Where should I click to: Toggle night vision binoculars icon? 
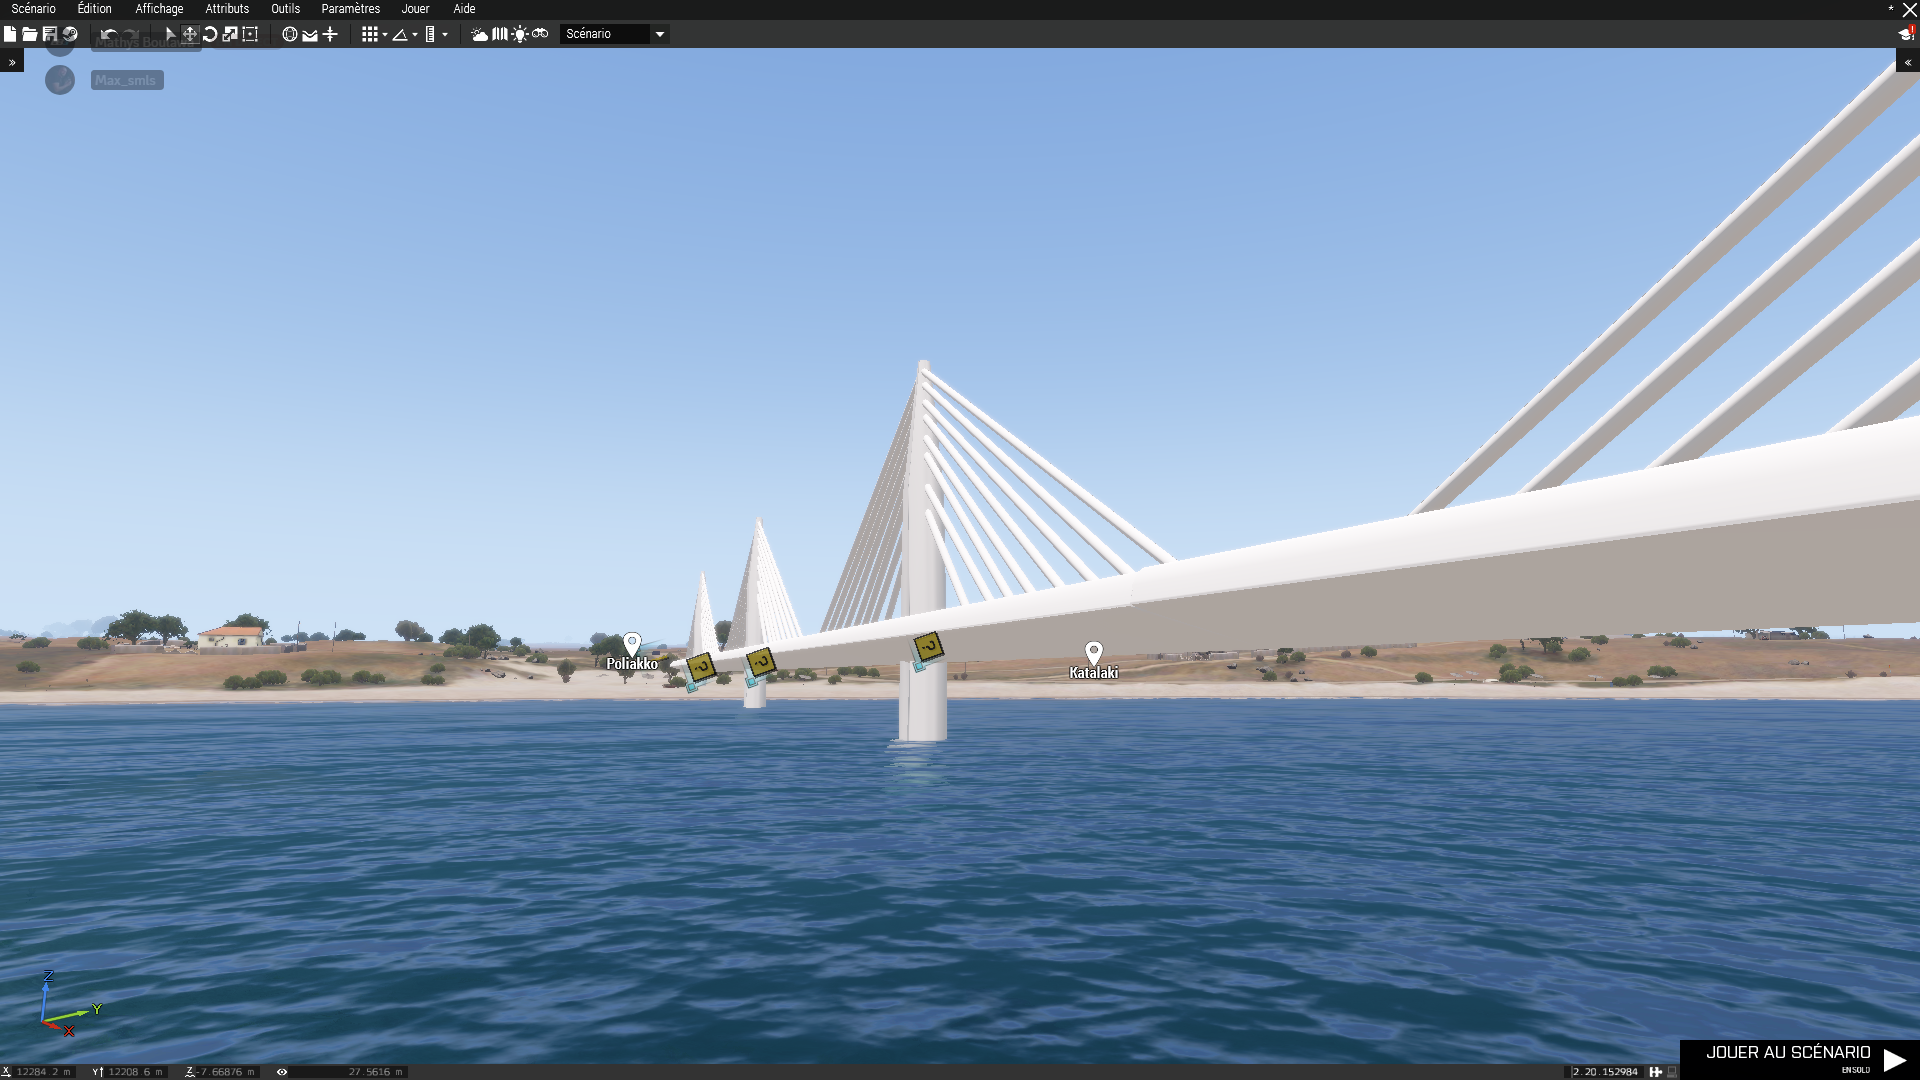point(540,34)
